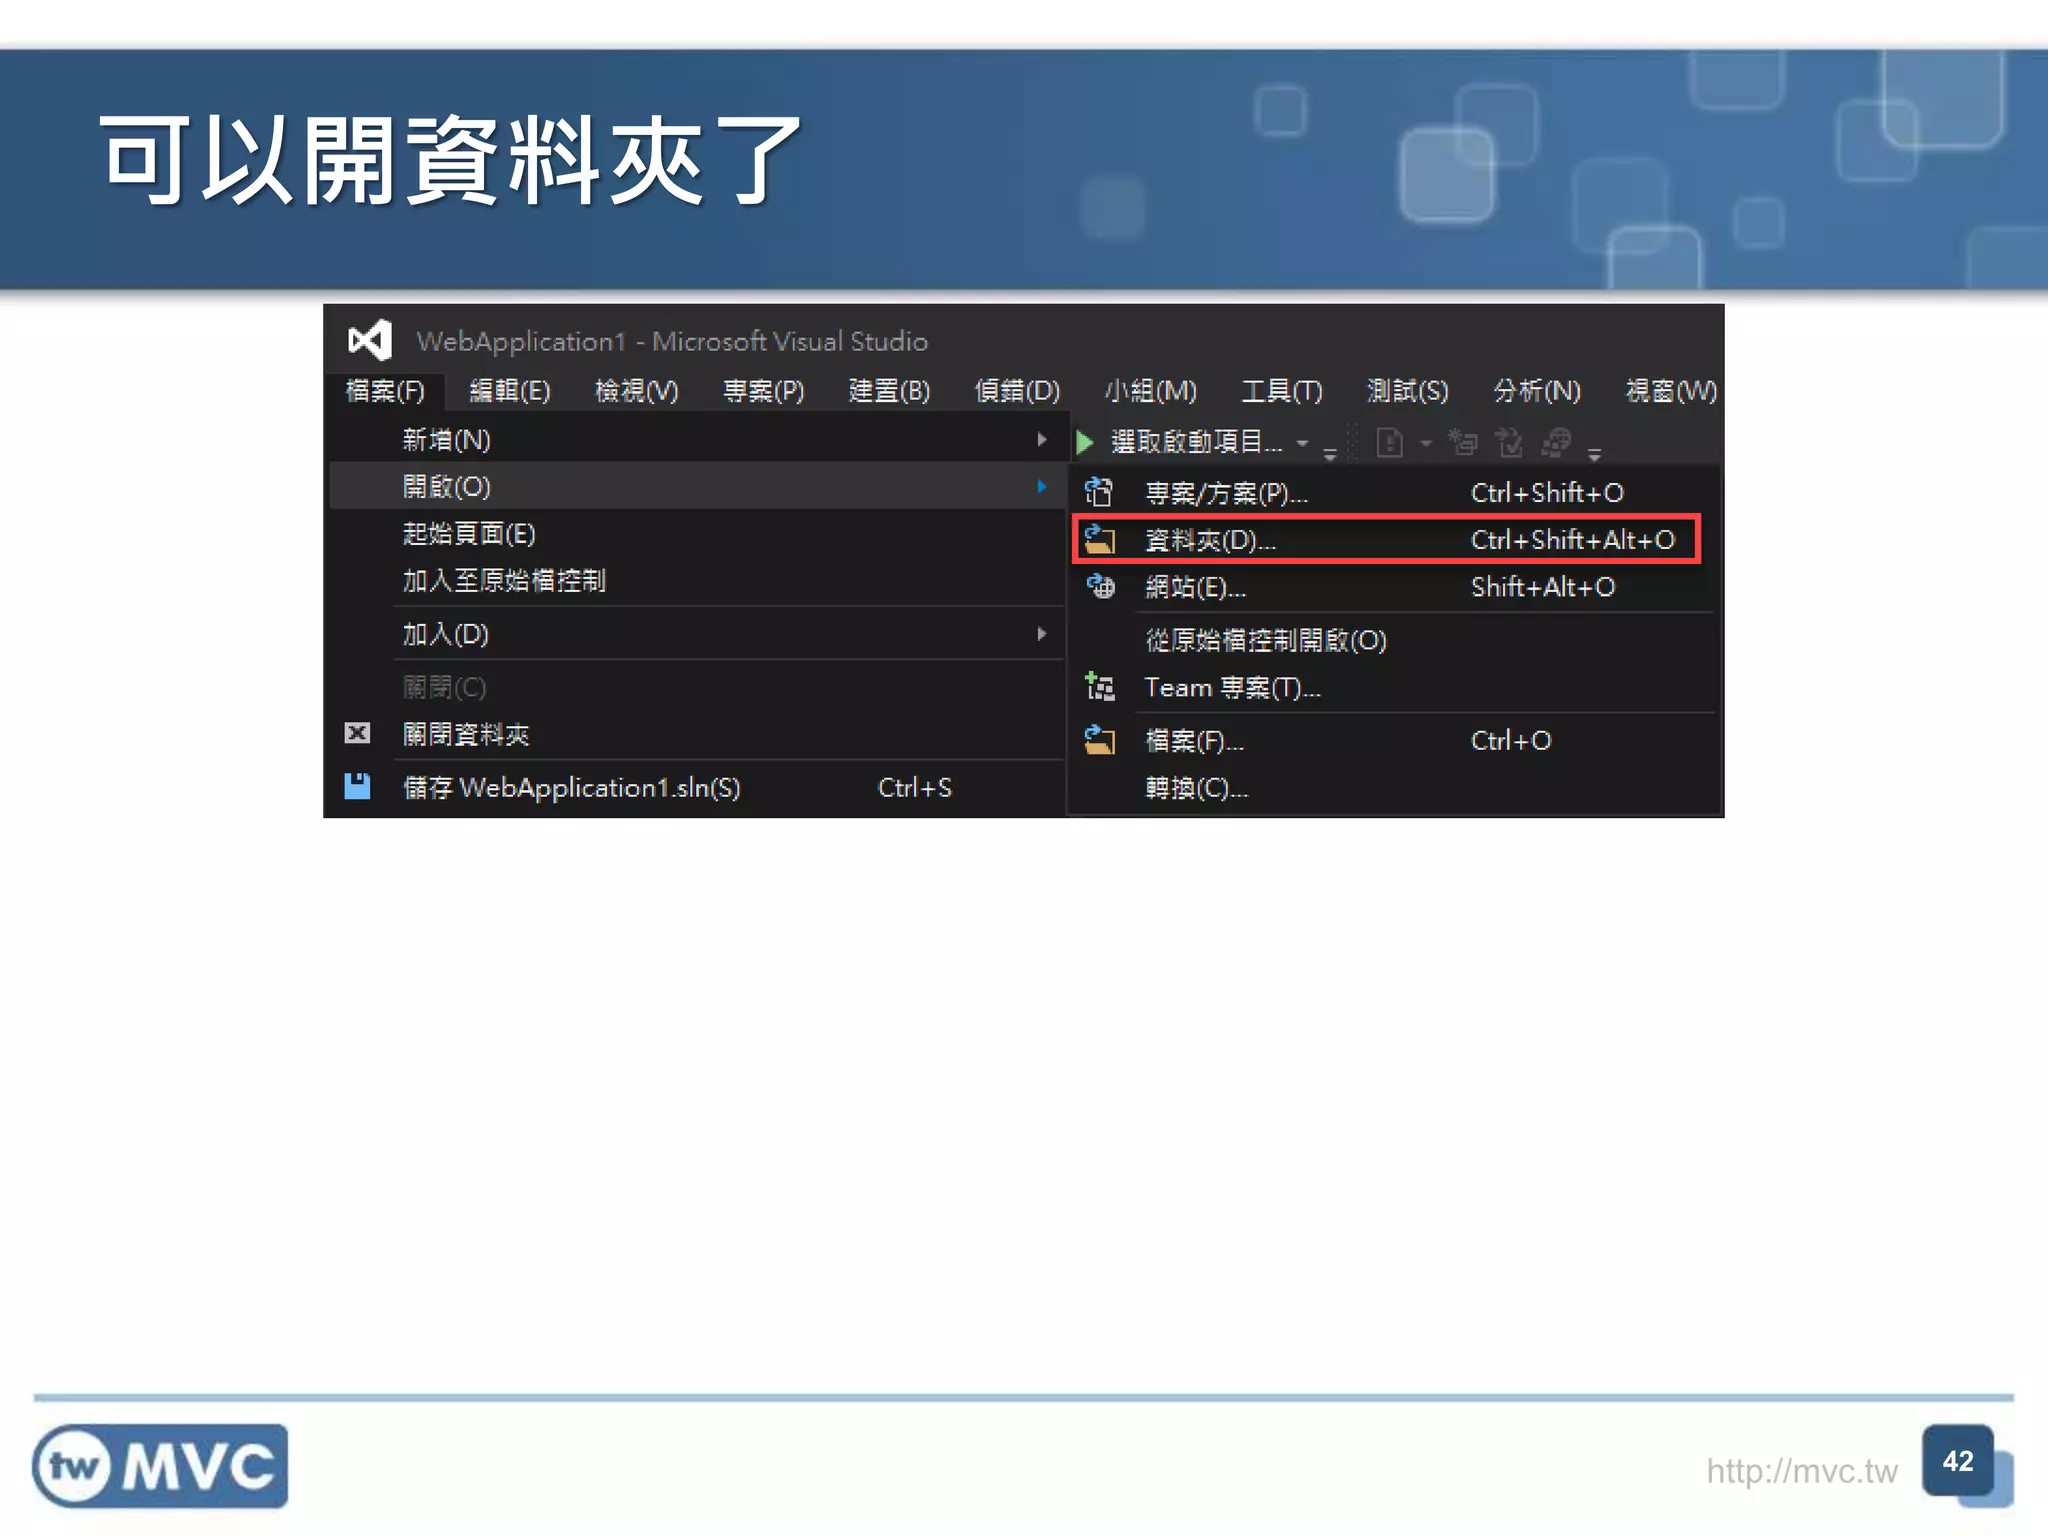Click the last toolbar icon before the overflow arrow
Image resolution: width=2048 pixels, height=1536 pixels.
point(1556,442)
